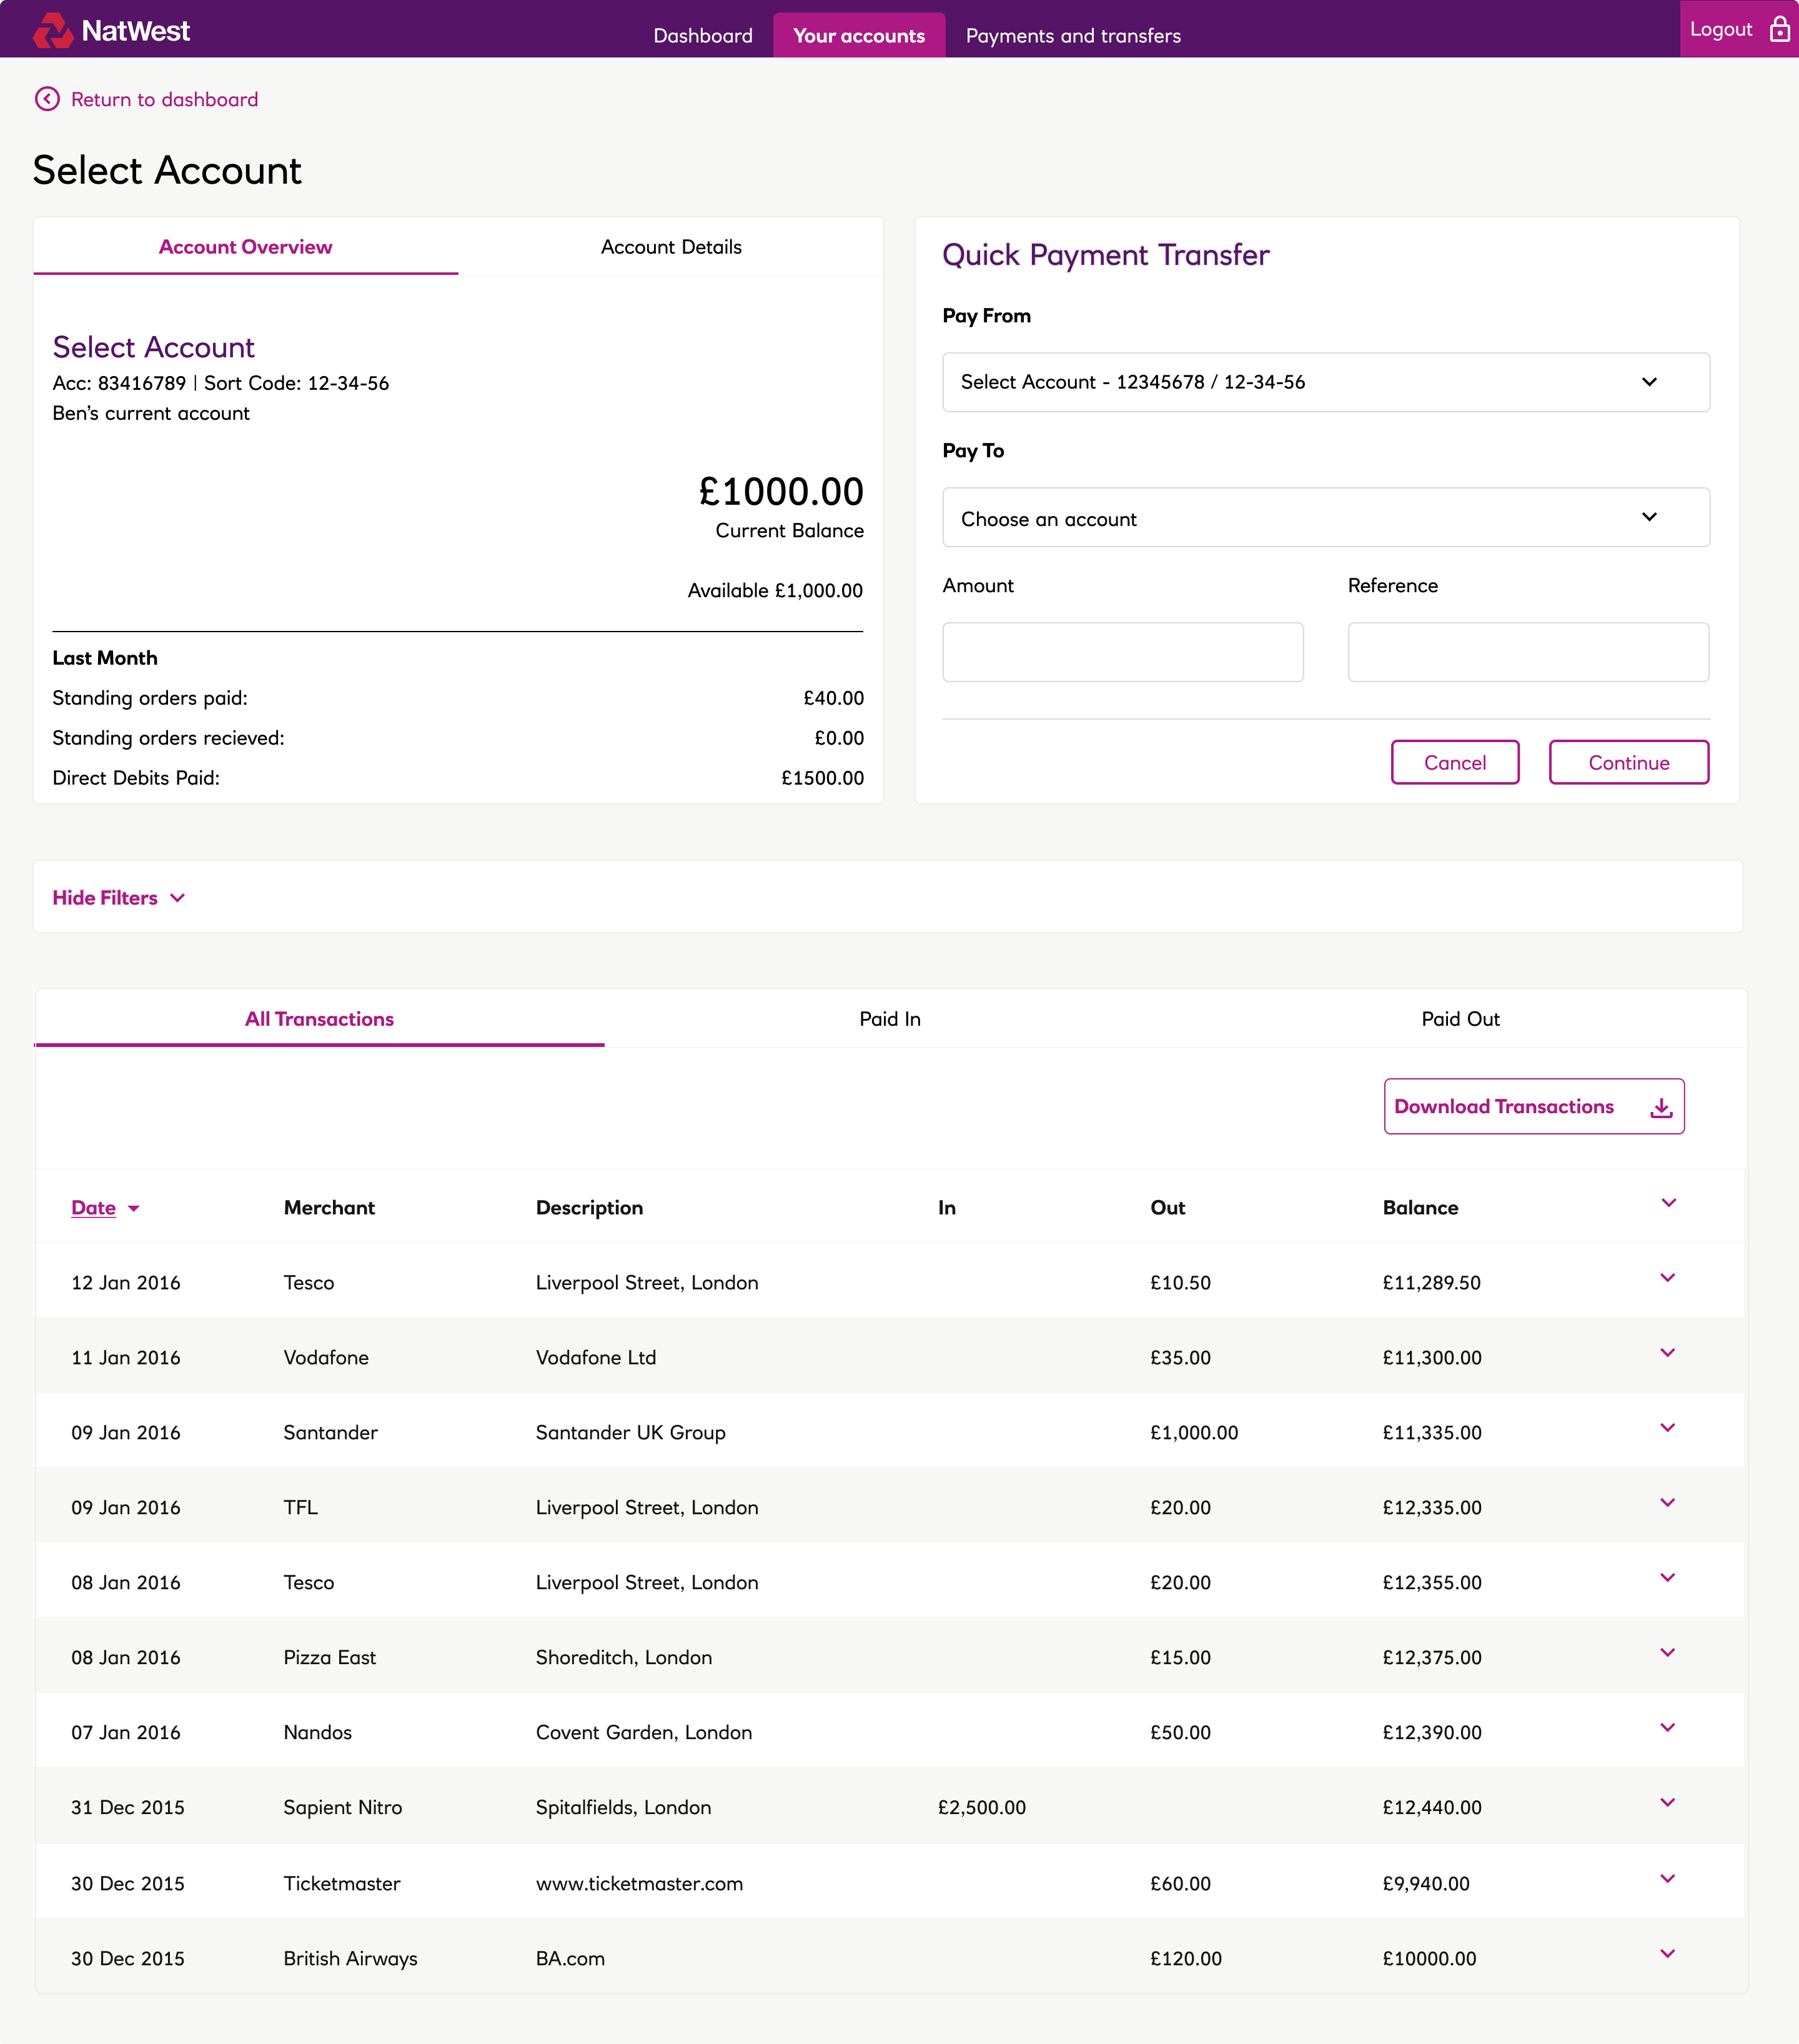
Task: Click Cancel in Quick Payment Transfer
Action: tap(1455, 762)
